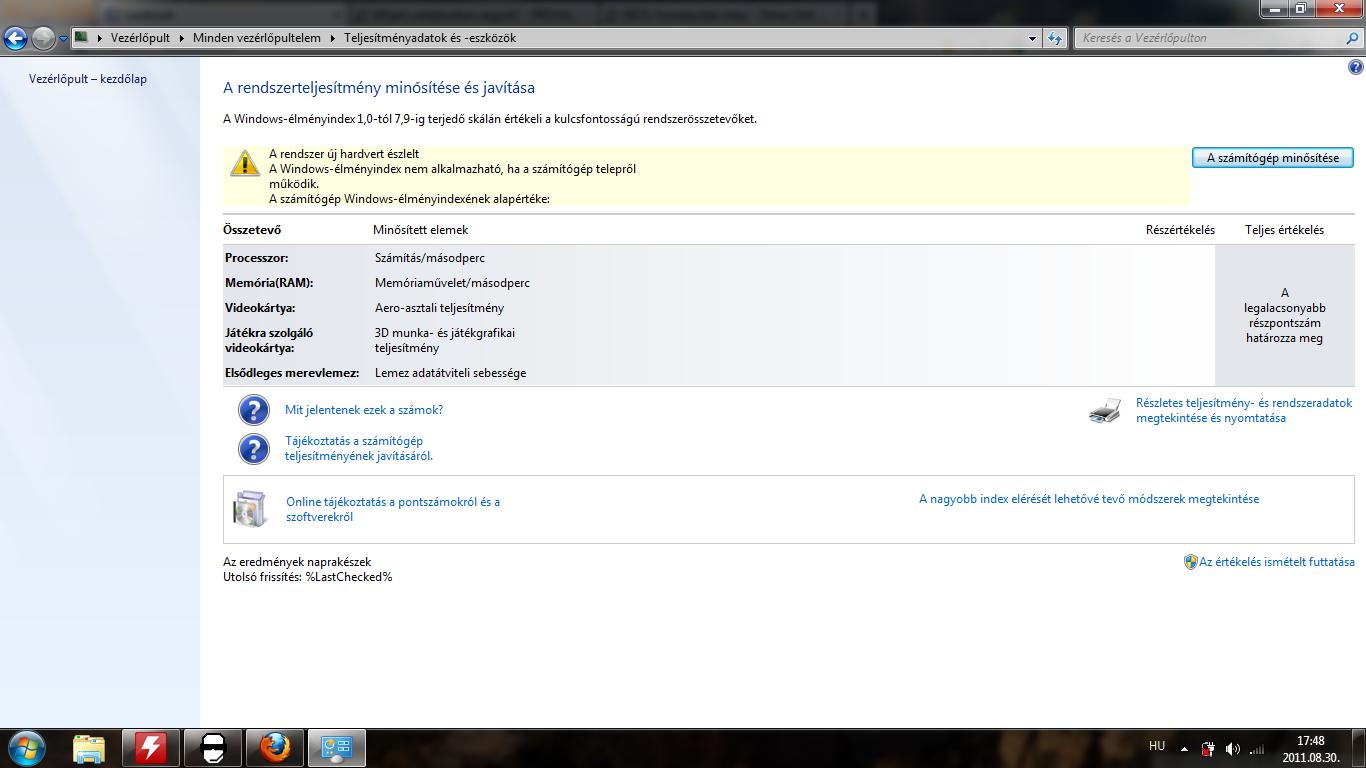Viewport: 1366px width, 768px height.
Task: Select the Processzor: row label
Action: [x=257, y=258]
